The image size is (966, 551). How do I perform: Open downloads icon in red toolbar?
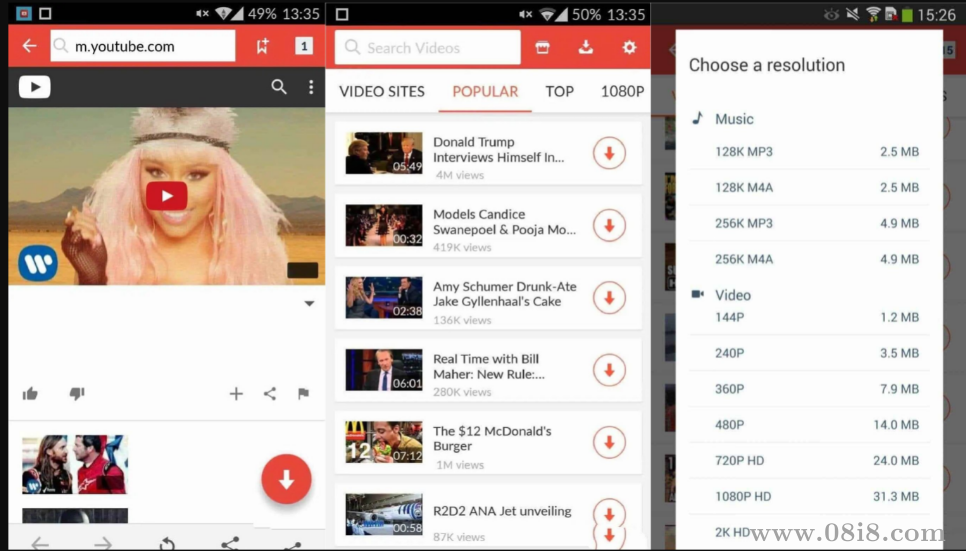coord(586,47)
